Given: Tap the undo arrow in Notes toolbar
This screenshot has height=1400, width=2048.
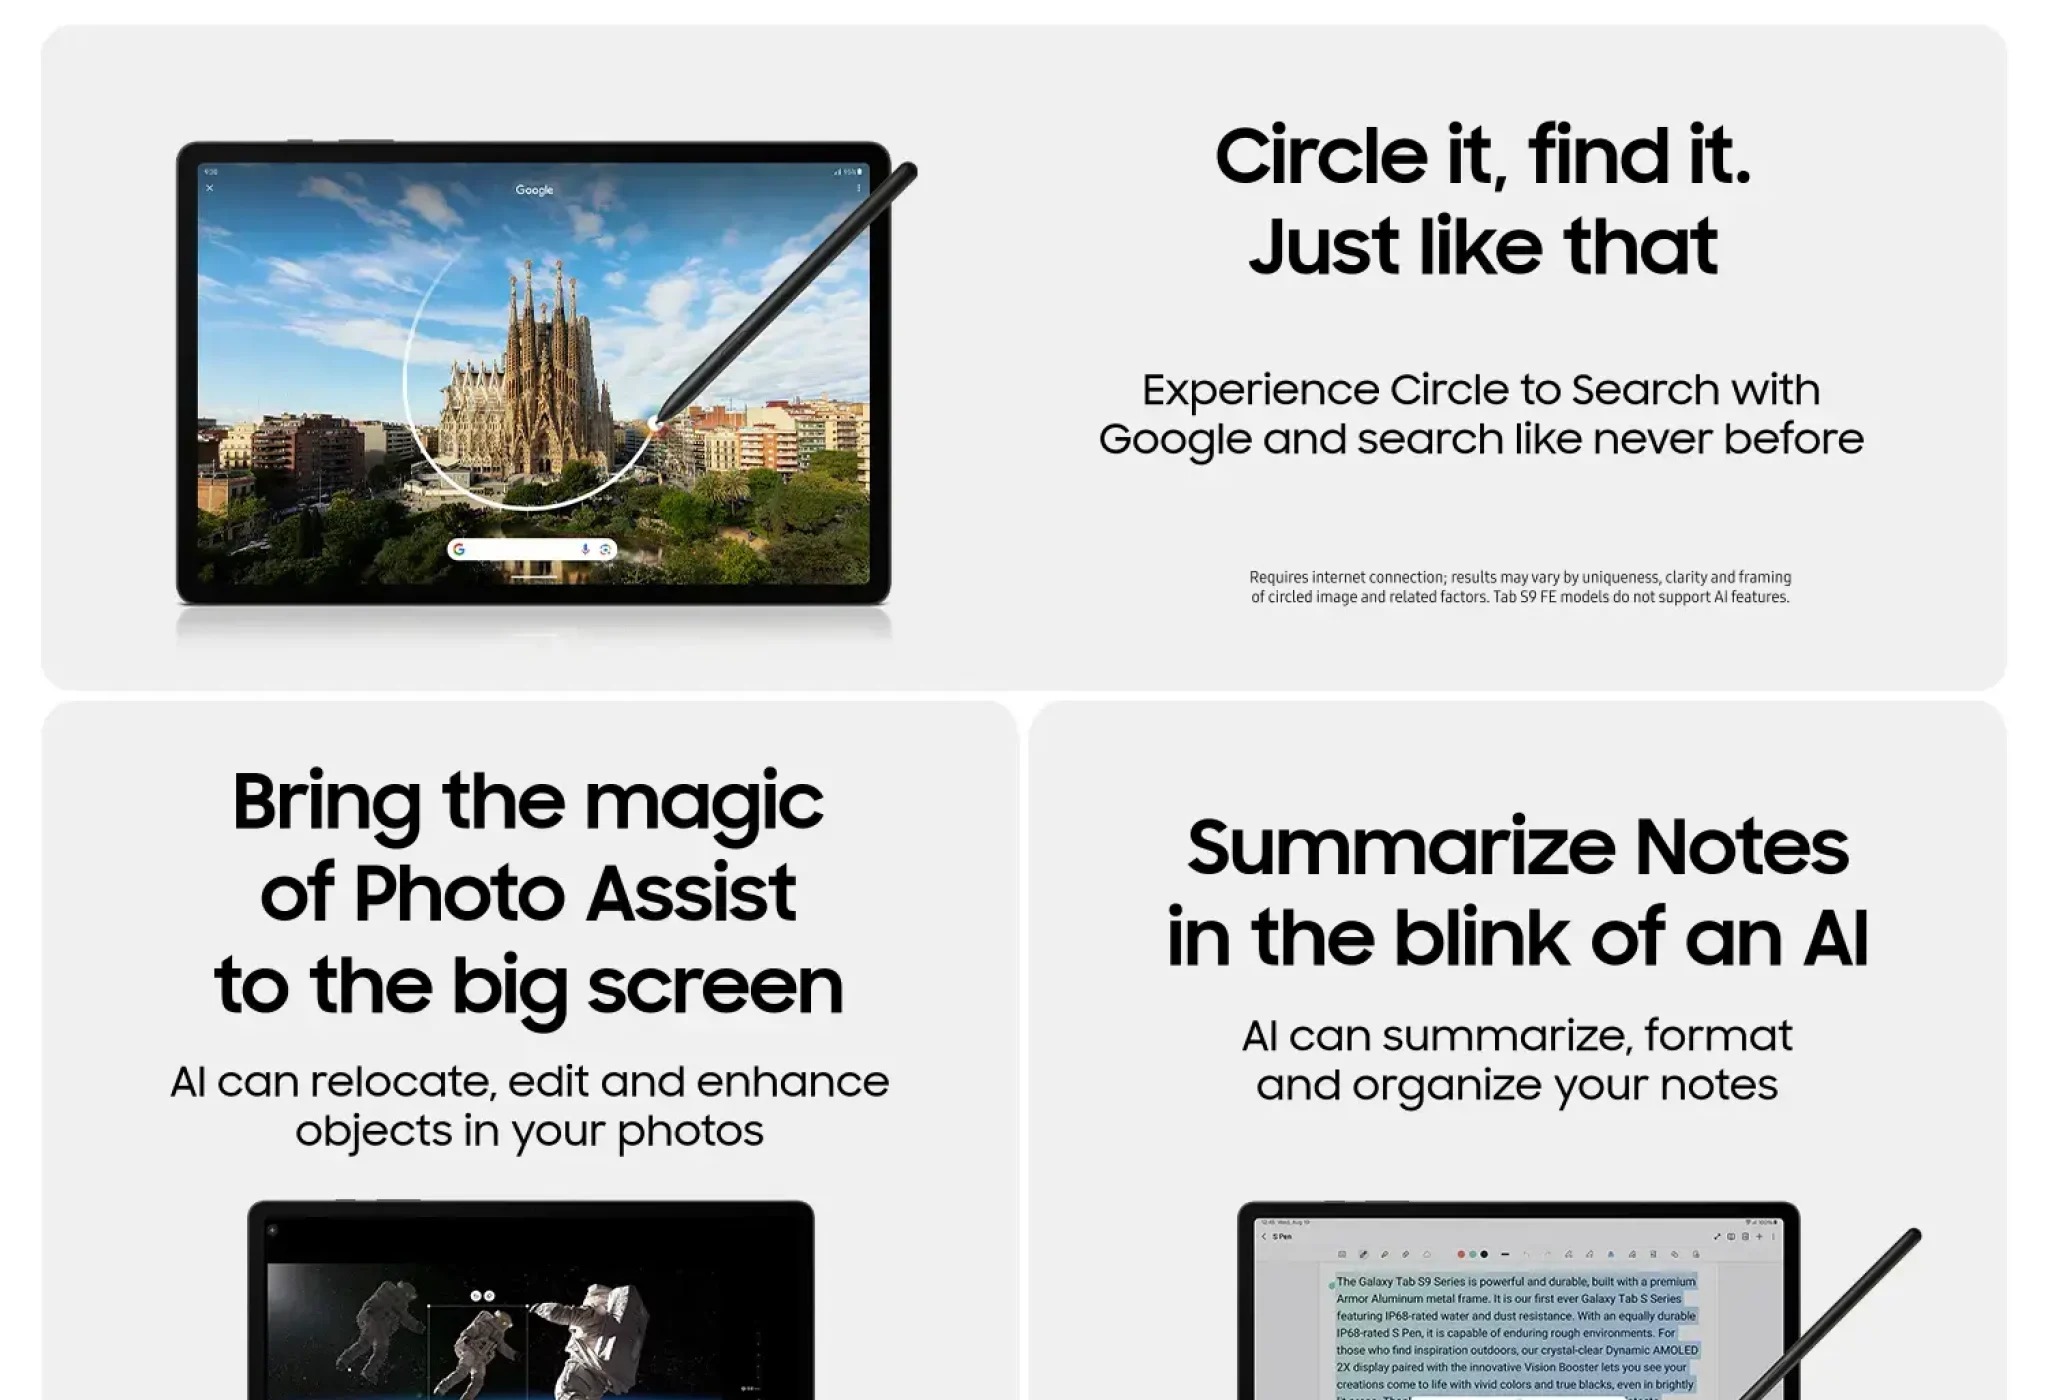Looking at the screenshot, I should pos(1526,1254).
